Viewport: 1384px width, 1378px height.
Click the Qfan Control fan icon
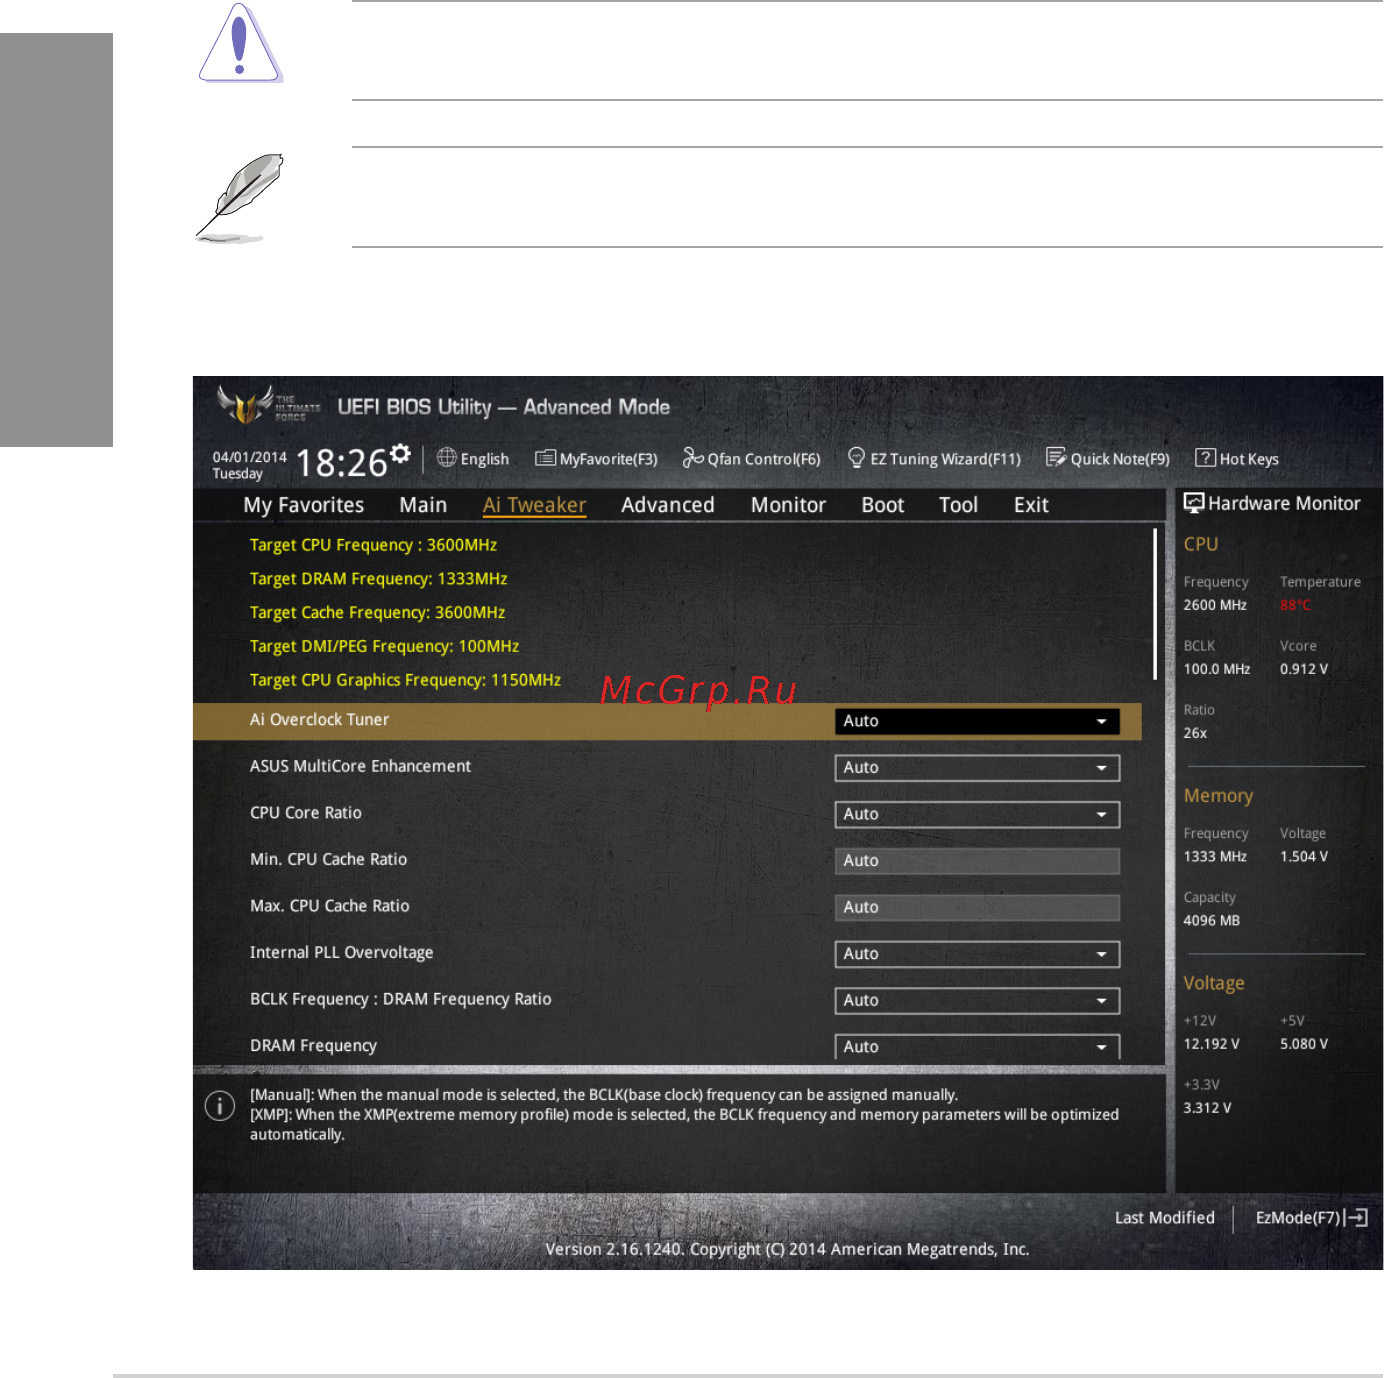[x=693, y=458]
